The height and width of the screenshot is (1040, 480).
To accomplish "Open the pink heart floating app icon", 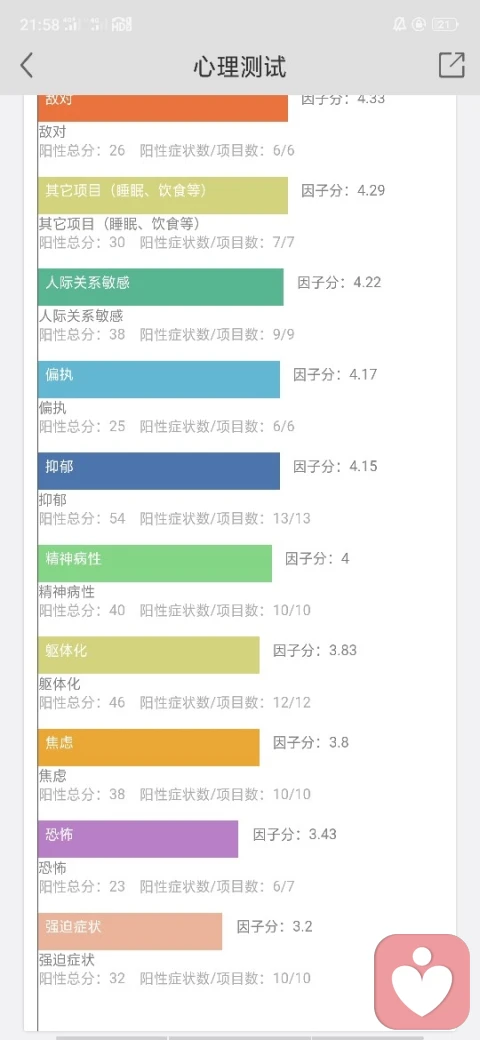I will click(422, 980).
